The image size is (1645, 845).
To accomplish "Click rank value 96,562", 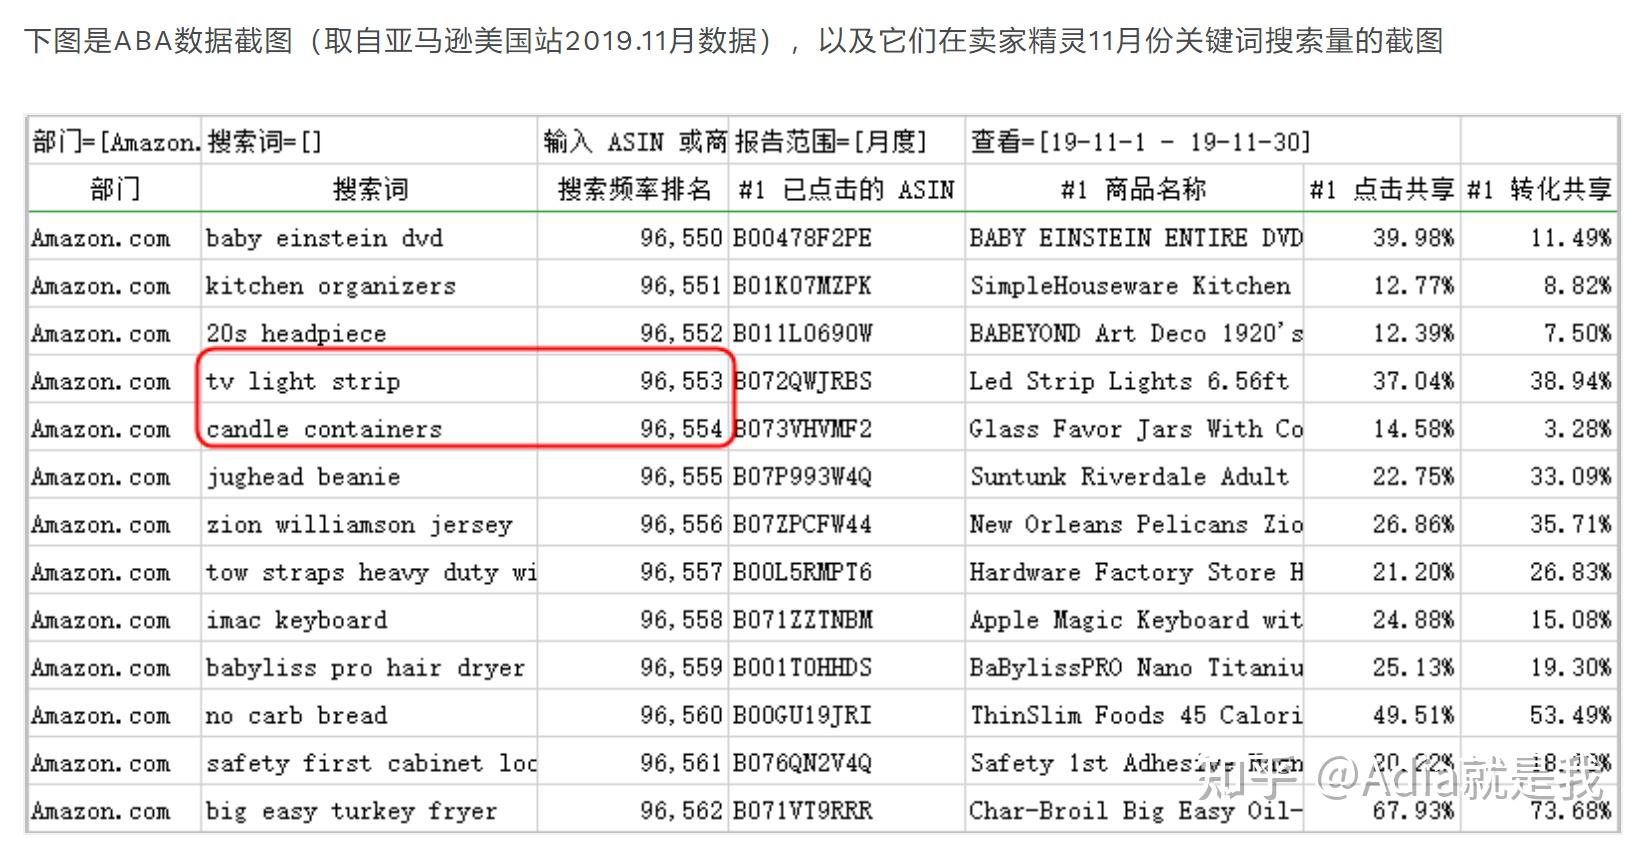I will tap(680, 811).
